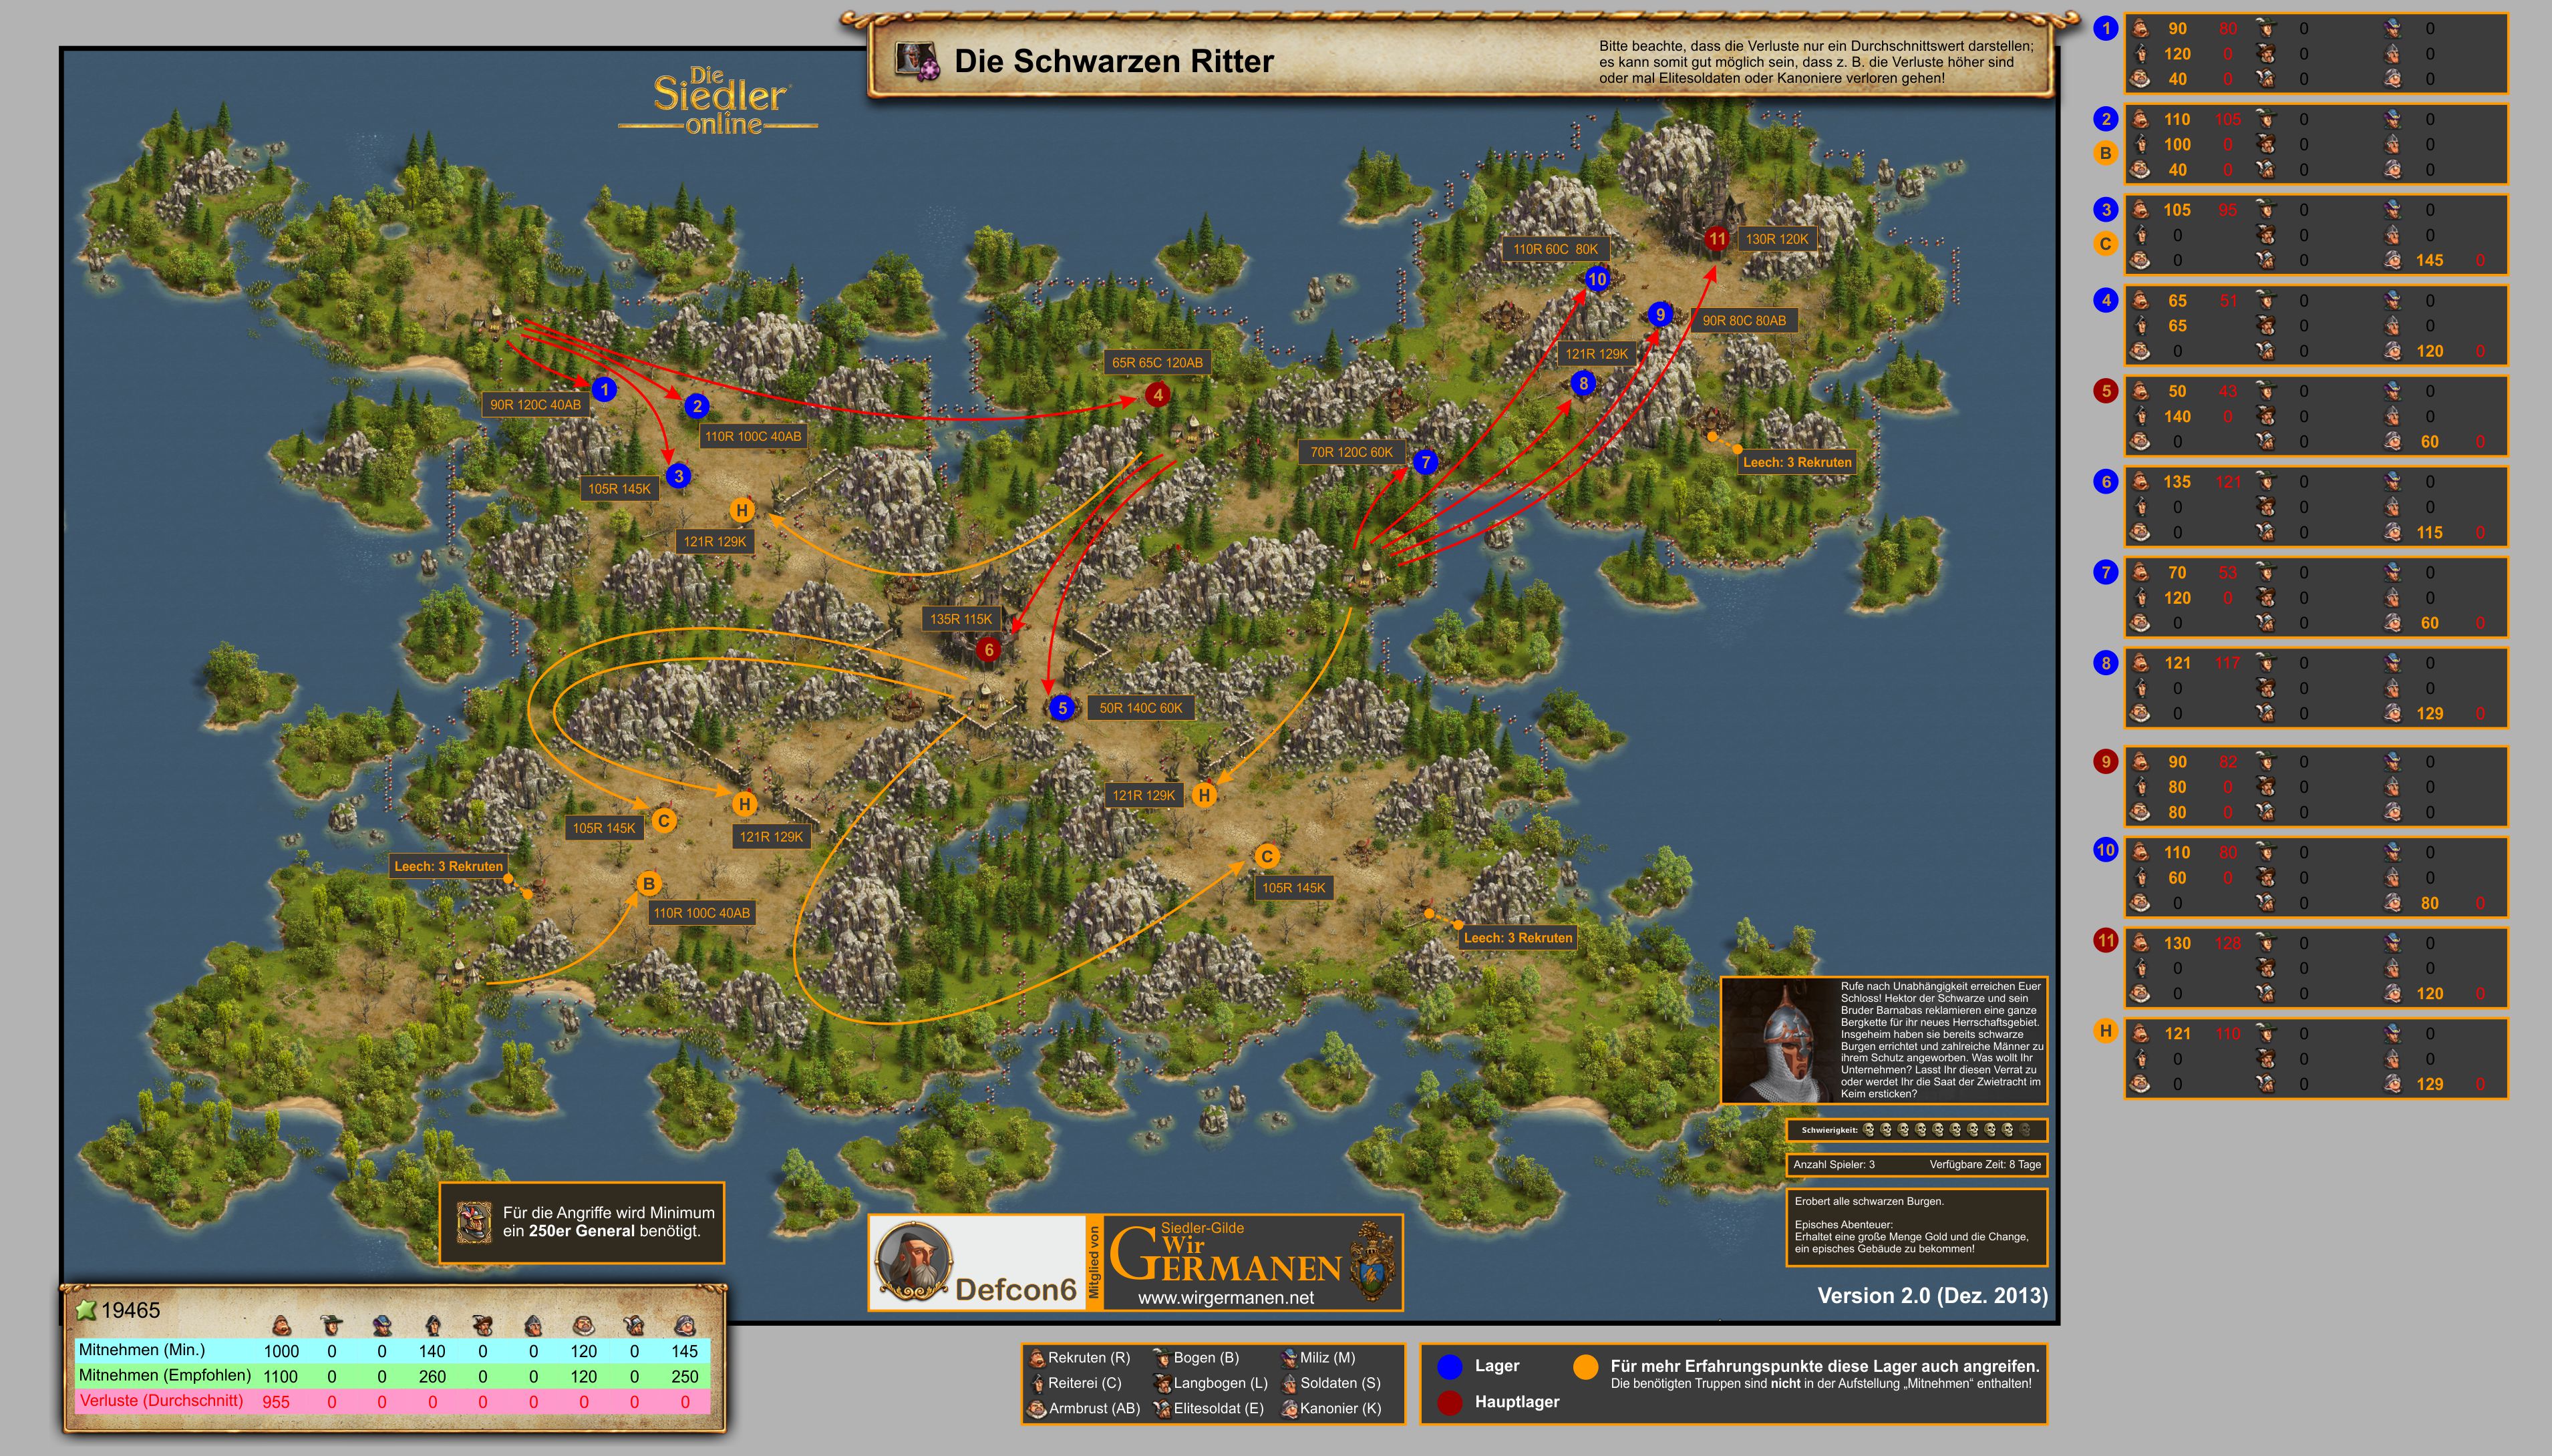
Task: Click the blue Lager color dot in the legend
Action: (x=1449, y=1367)
